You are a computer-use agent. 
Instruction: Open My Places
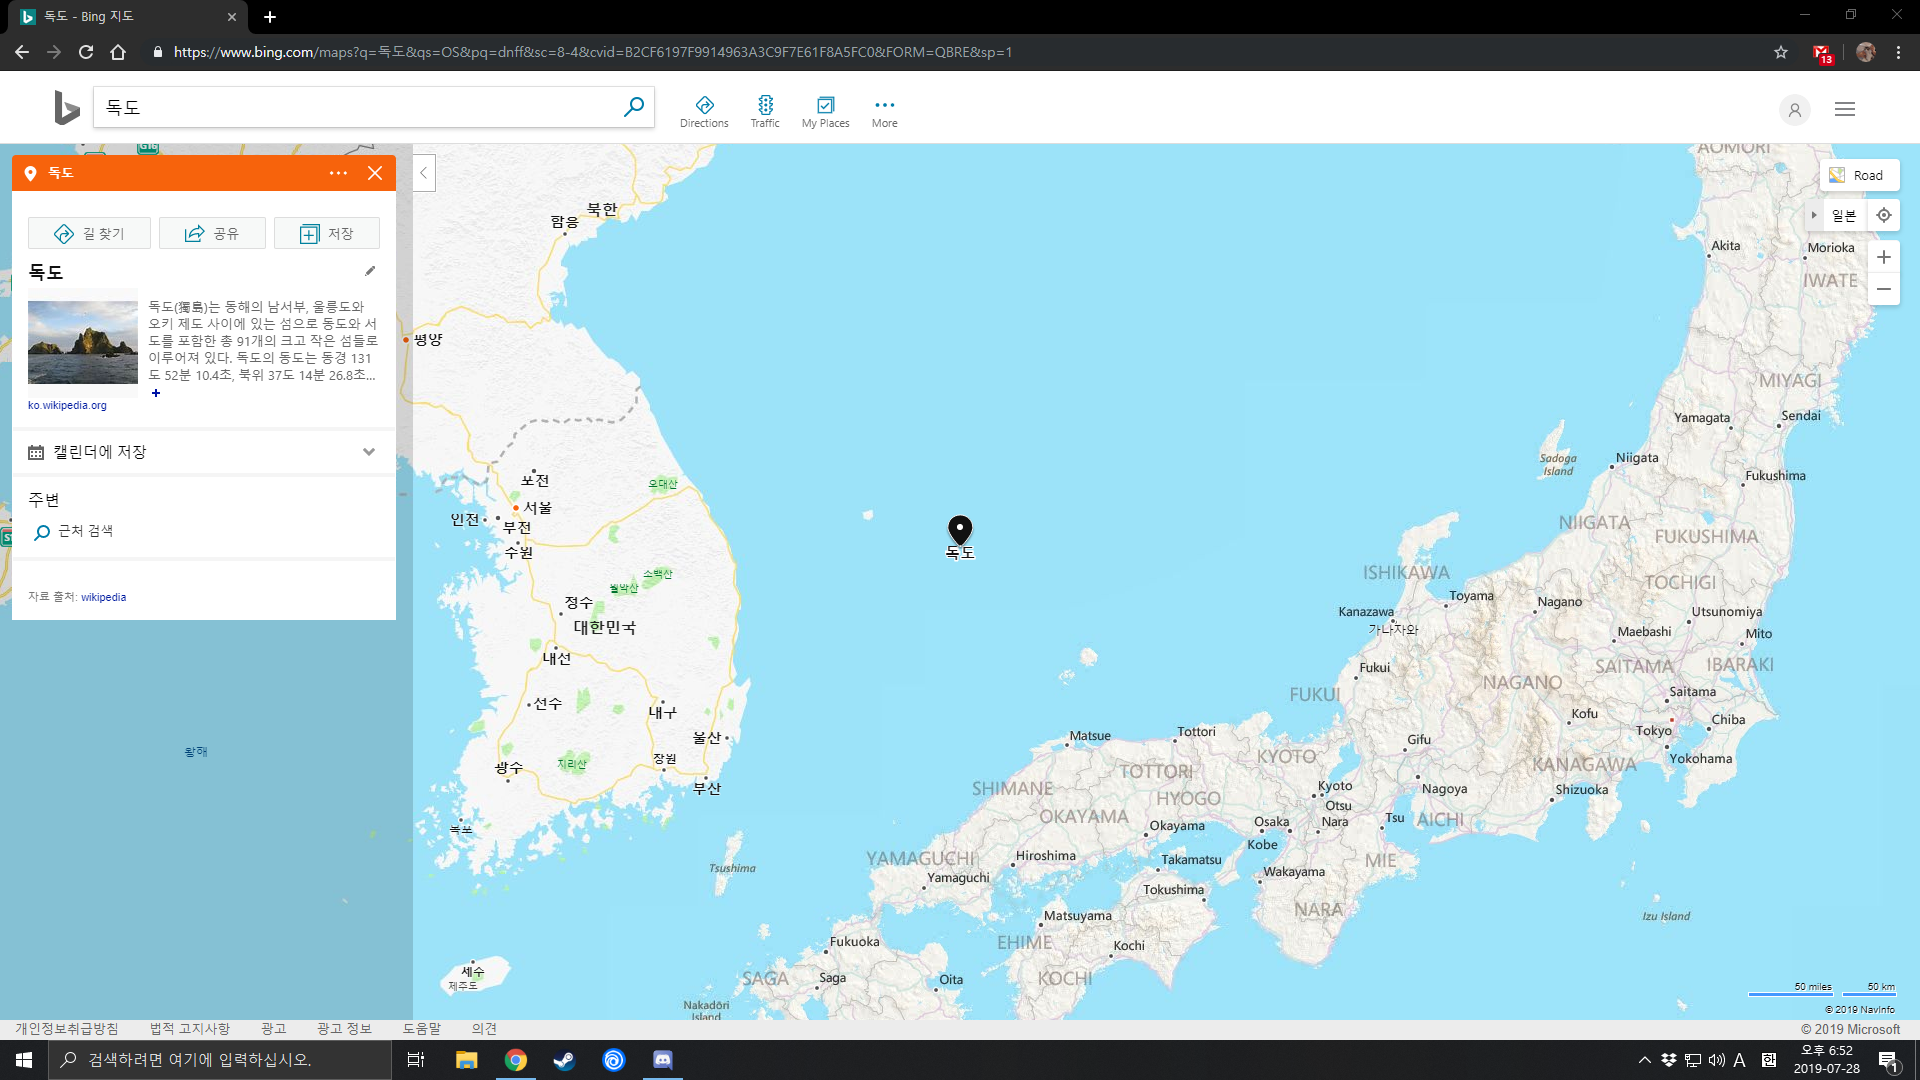825,112
